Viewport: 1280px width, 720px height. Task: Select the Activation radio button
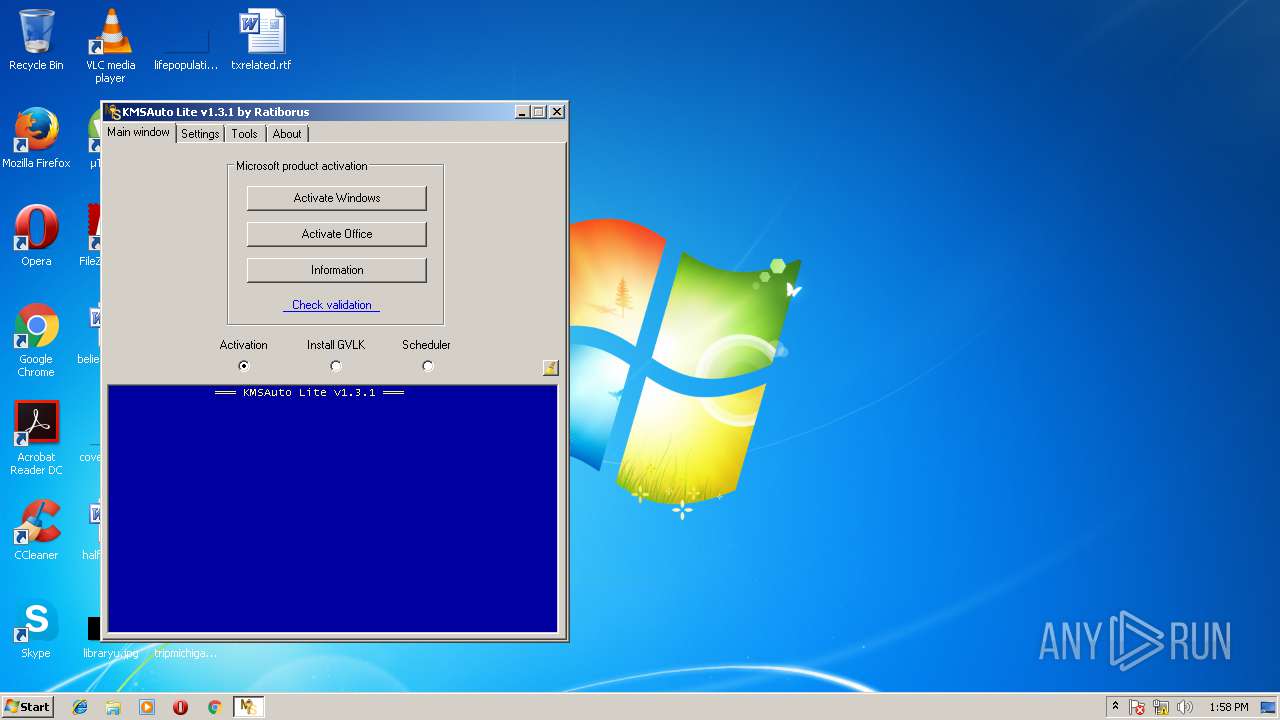244,366
